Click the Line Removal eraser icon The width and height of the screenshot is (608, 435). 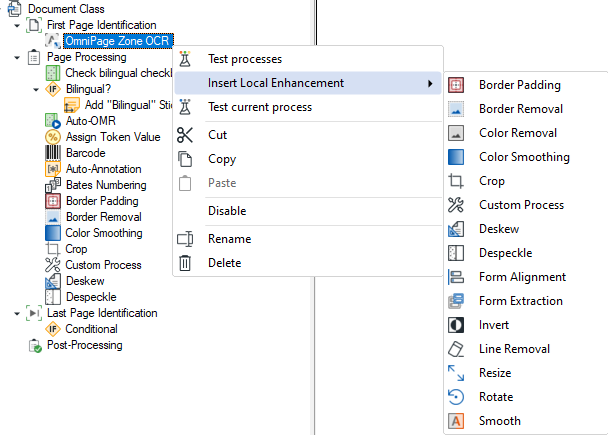point(456,349)
